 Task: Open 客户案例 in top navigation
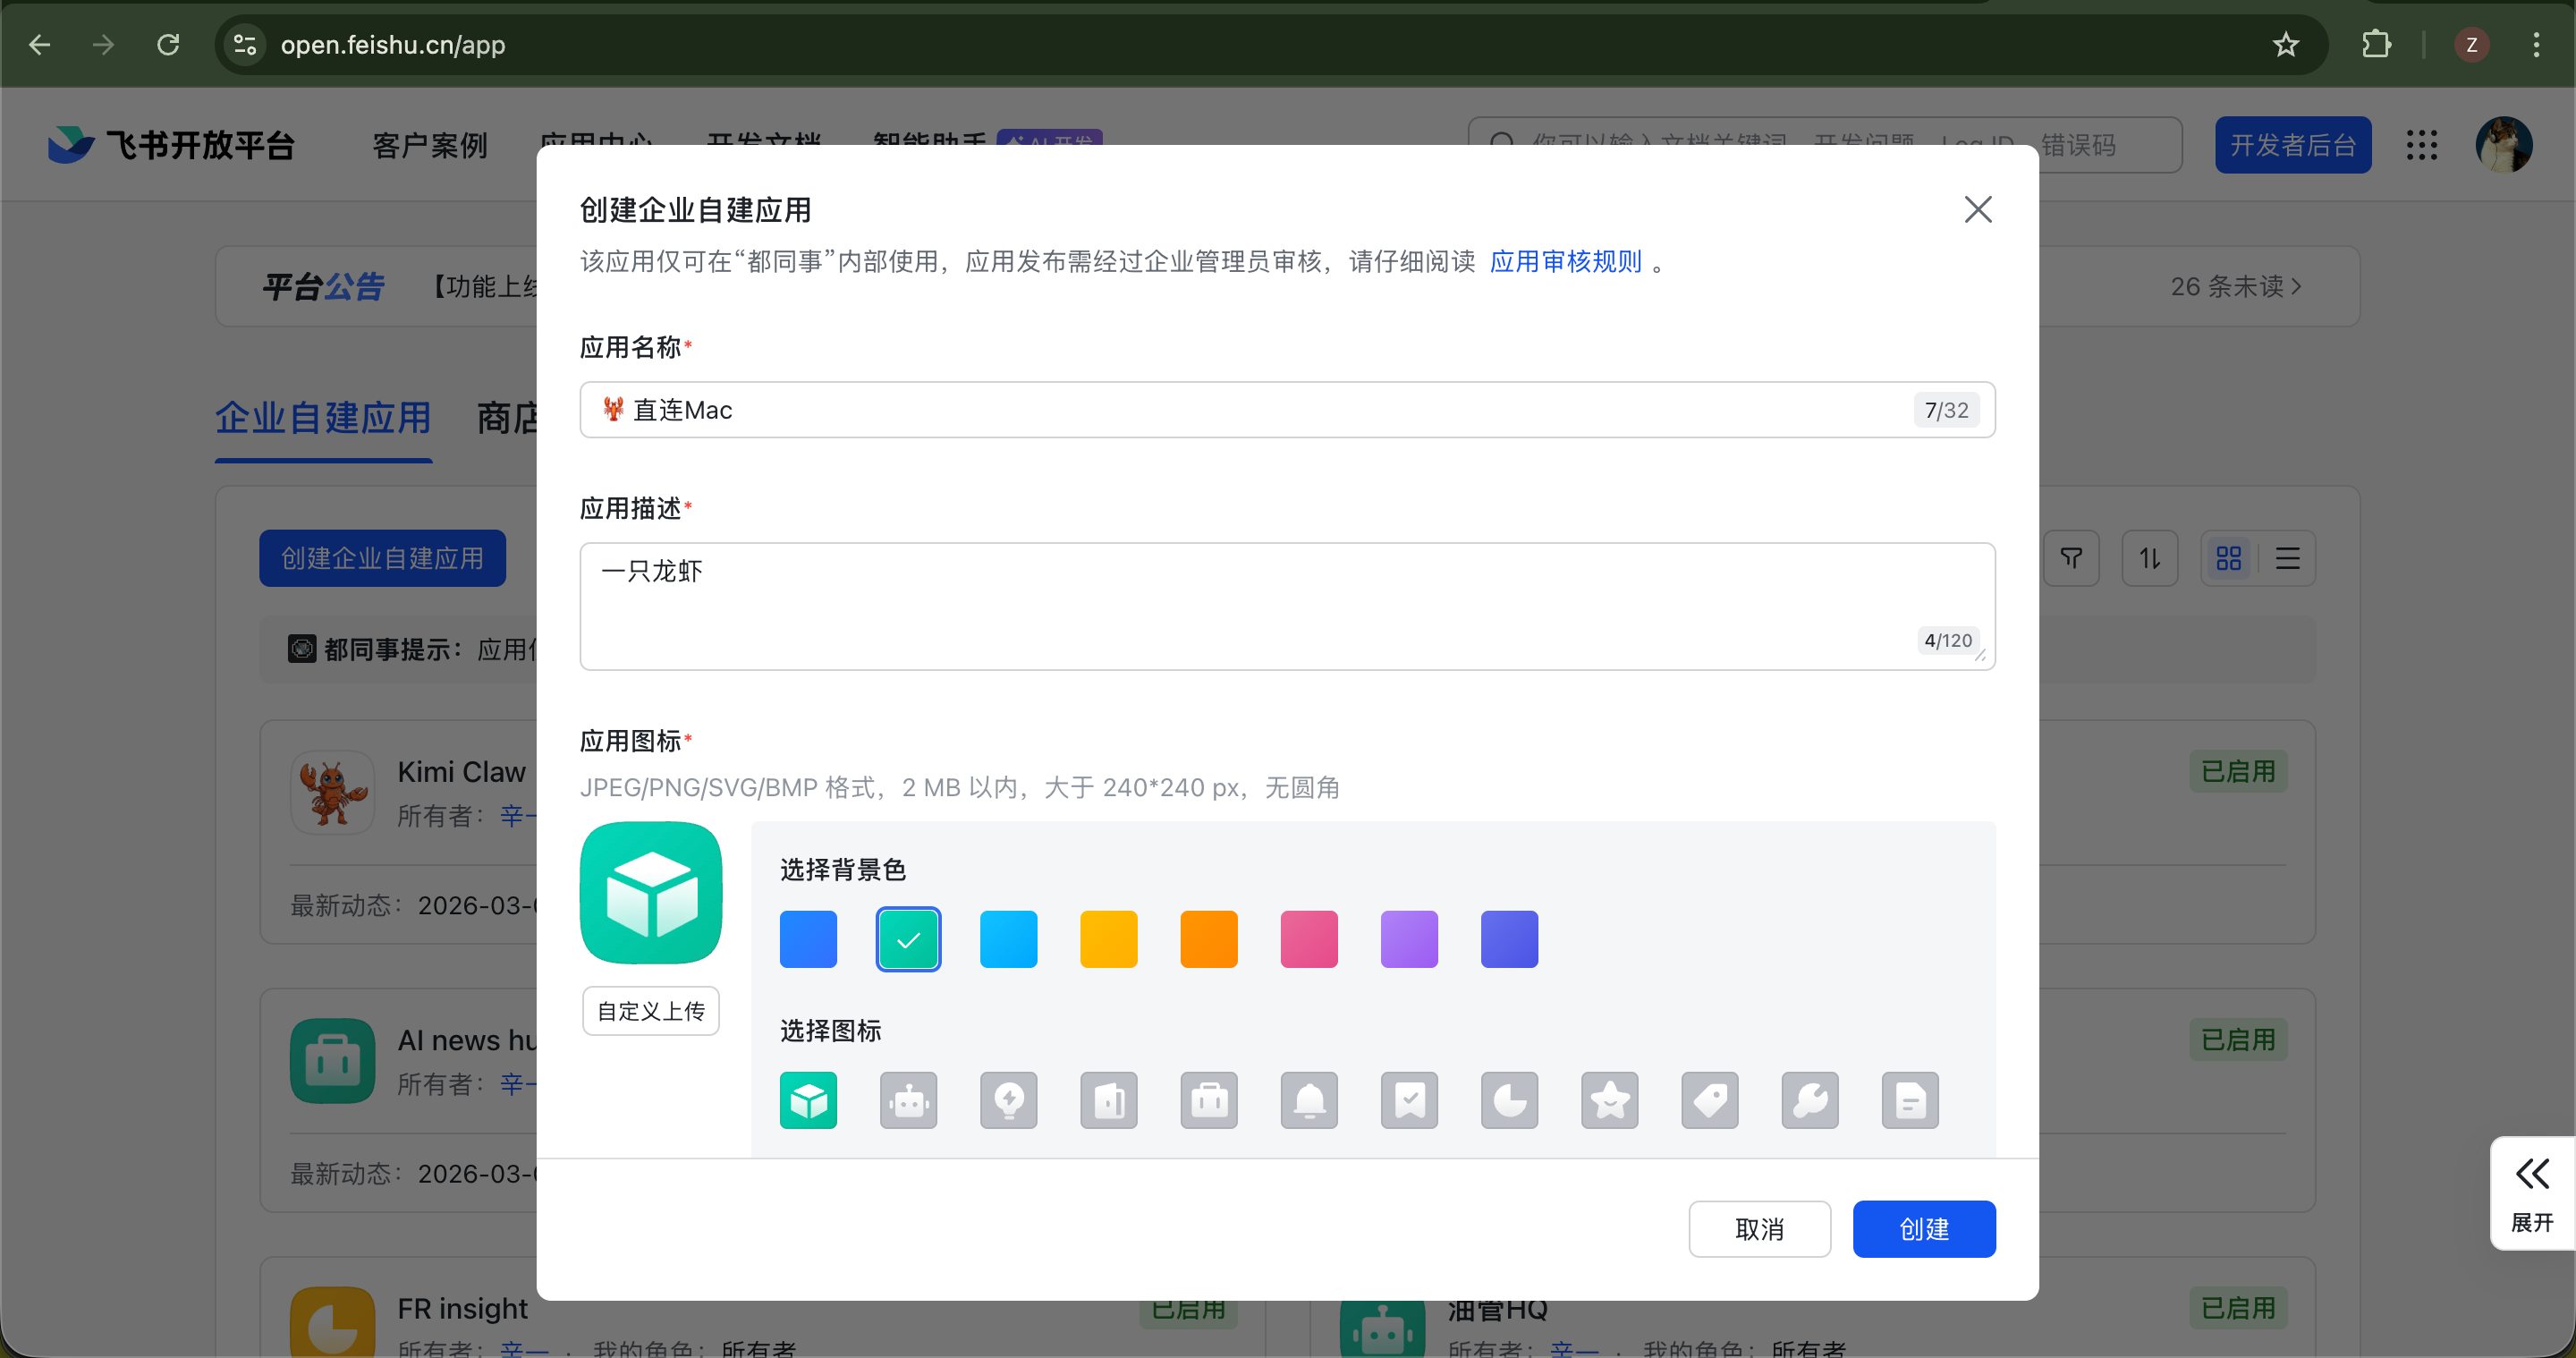[430, 146]
